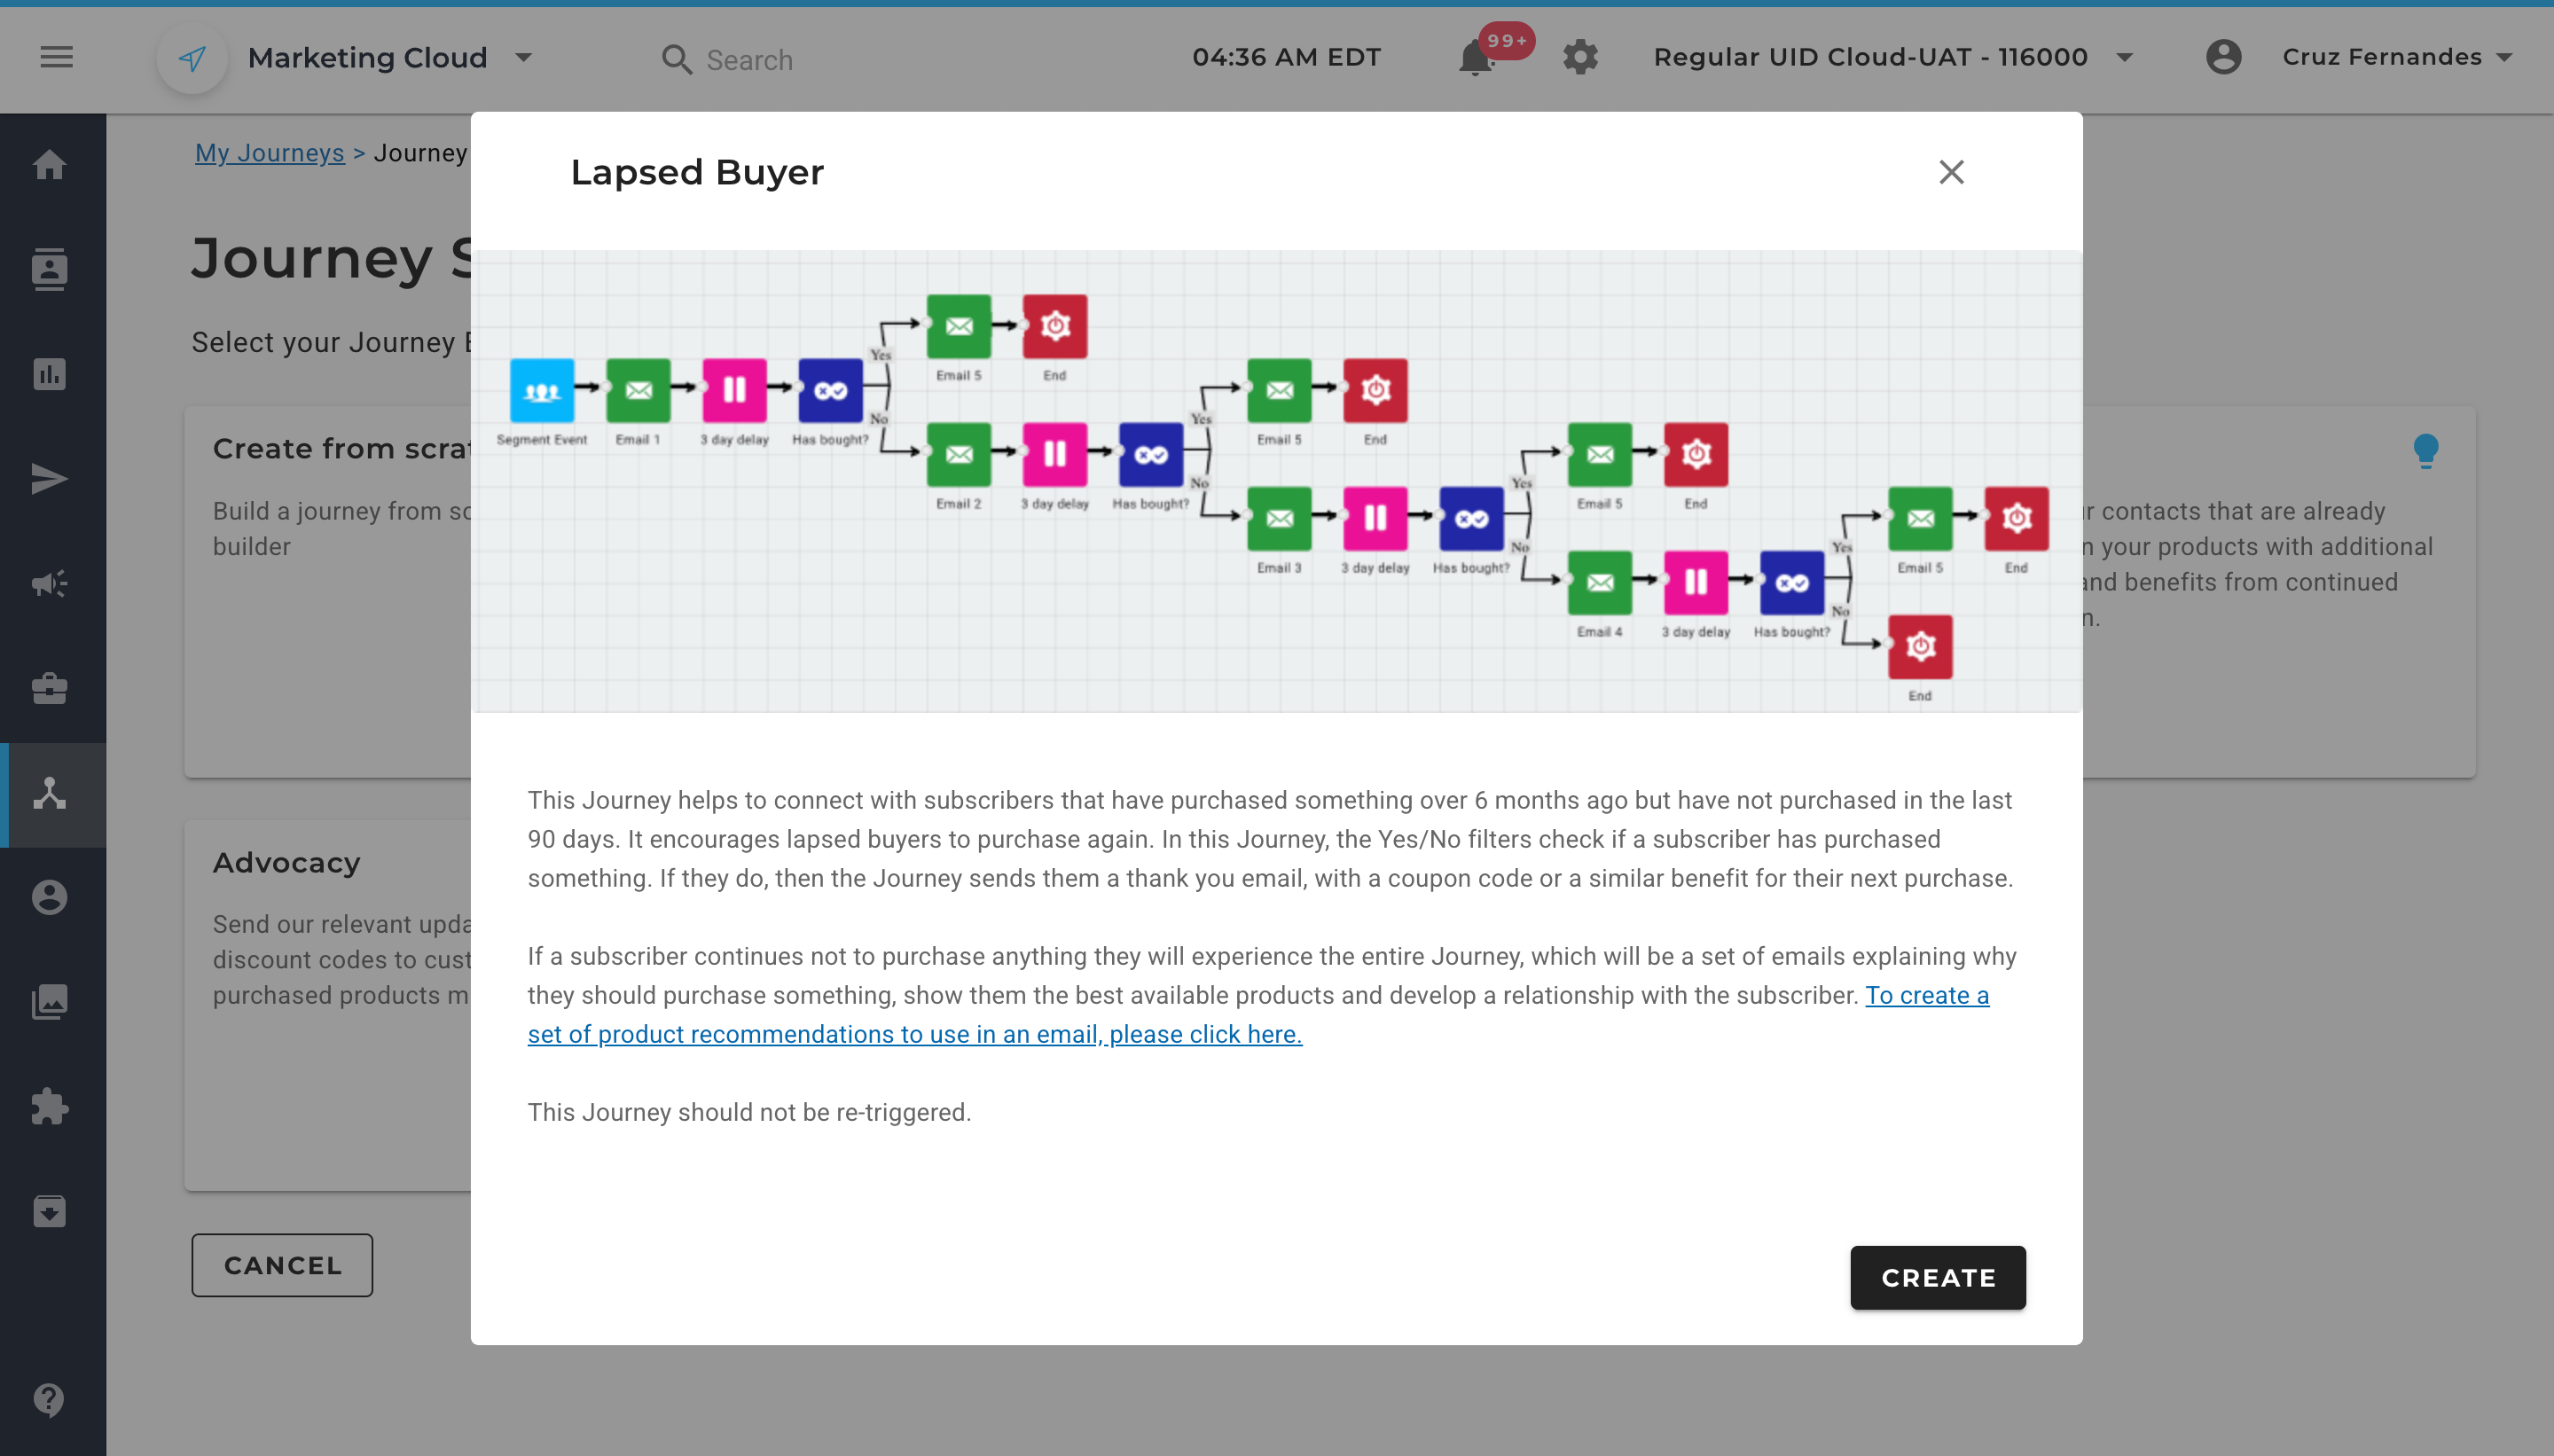Select the Journeys sidebar icon
This screenshot has width=2554, height=1456.
[x=49, y=793]
